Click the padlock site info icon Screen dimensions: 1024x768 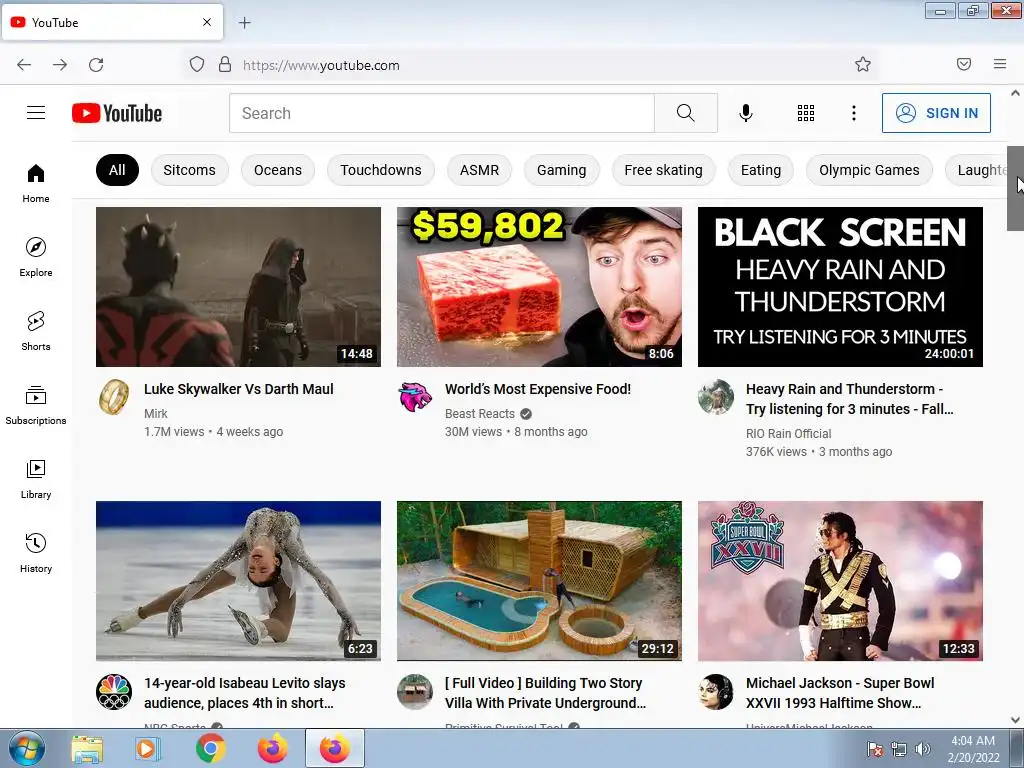[225, 64]
